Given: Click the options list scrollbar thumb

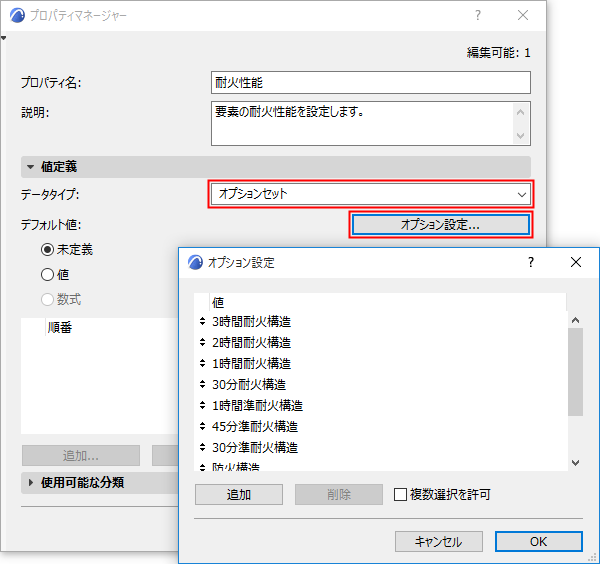Looking at the screenshot, I should tap(575, 372).
